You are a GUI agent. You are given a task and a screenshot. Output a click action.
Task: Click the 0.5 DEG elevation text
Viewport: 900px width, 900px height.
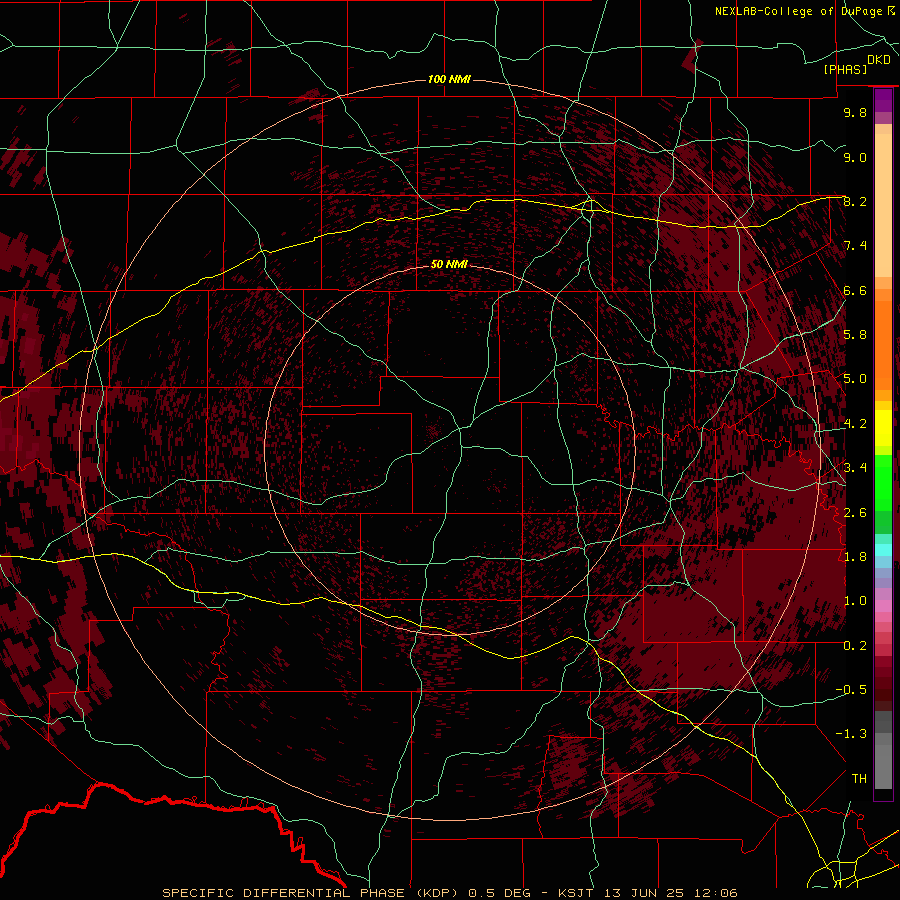499,893
